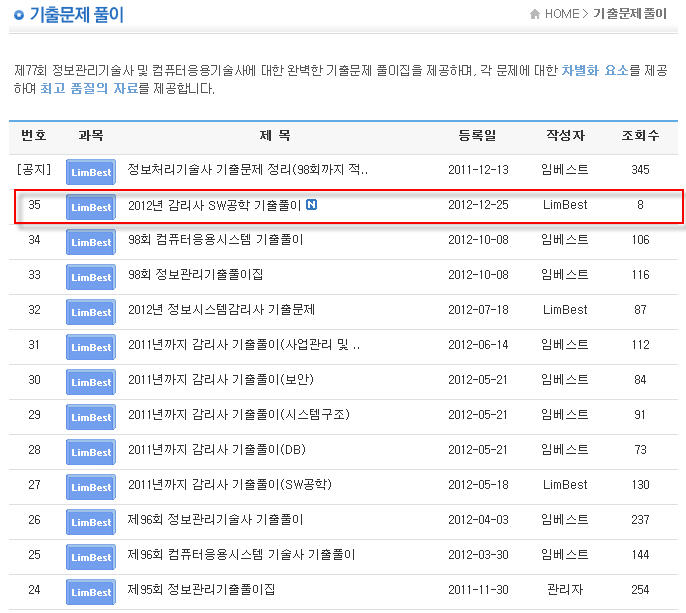Viewport: 686px width, 613px height.
Task: Click the view count 130
Action: tap(640, 485)
